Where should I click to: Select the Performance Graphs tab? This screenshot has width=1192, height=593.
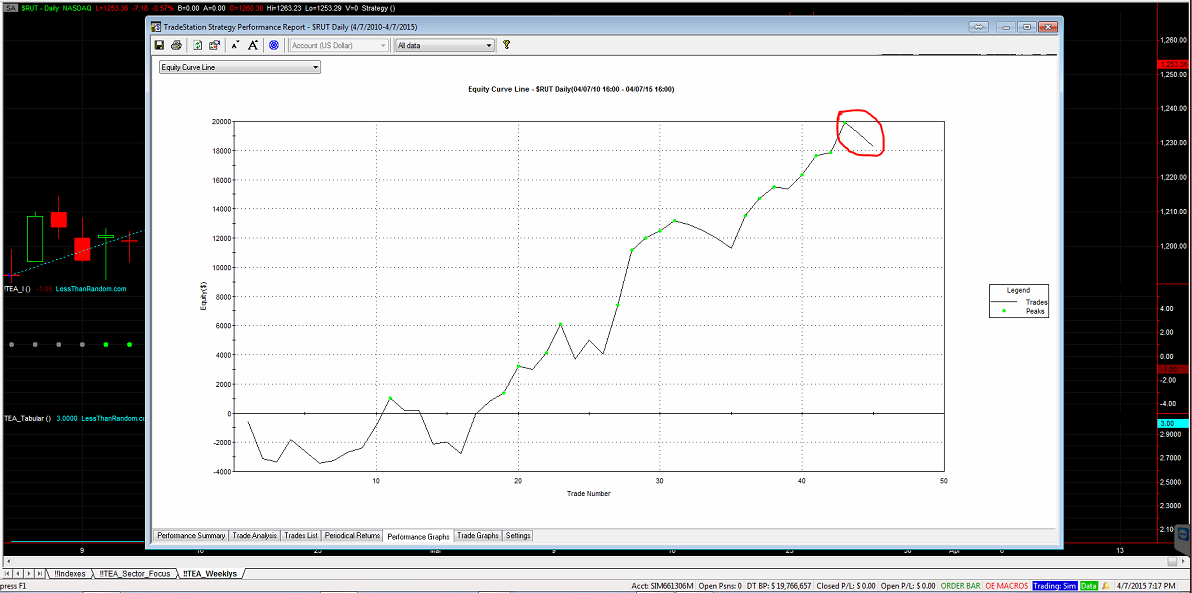coord(419,536)
